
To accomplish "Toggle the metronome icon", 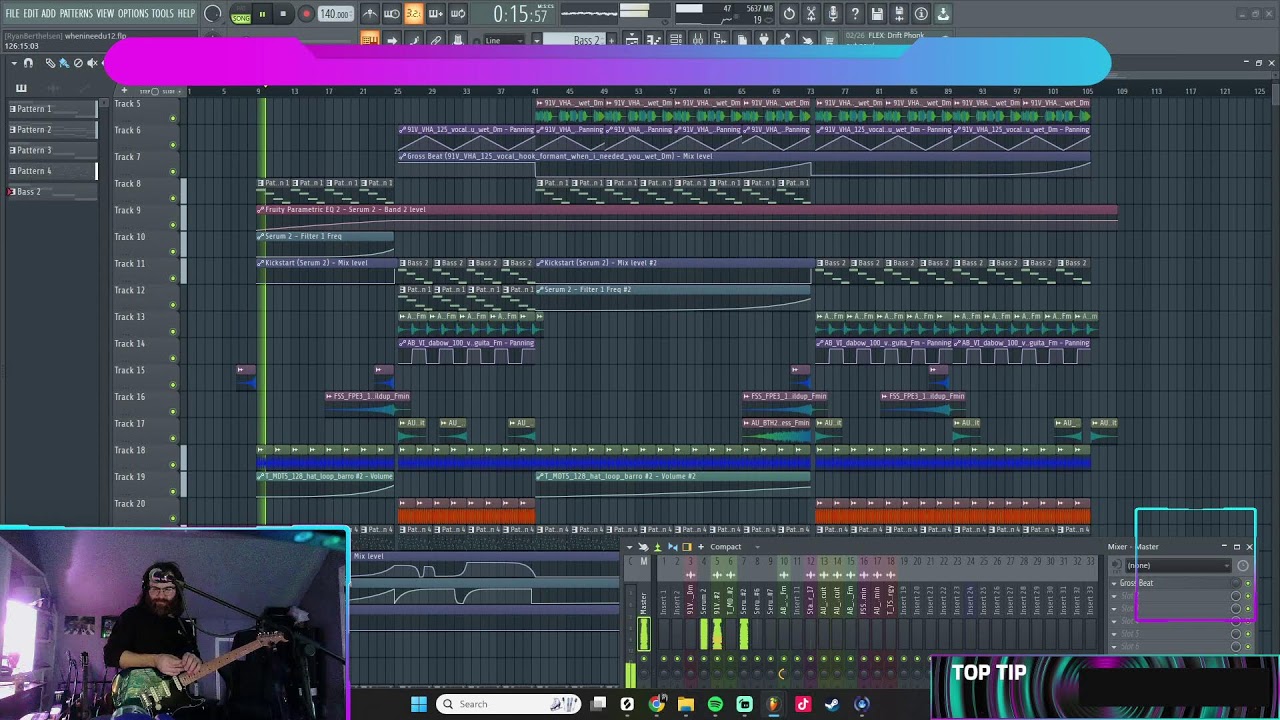I will (x=370, y=14).
